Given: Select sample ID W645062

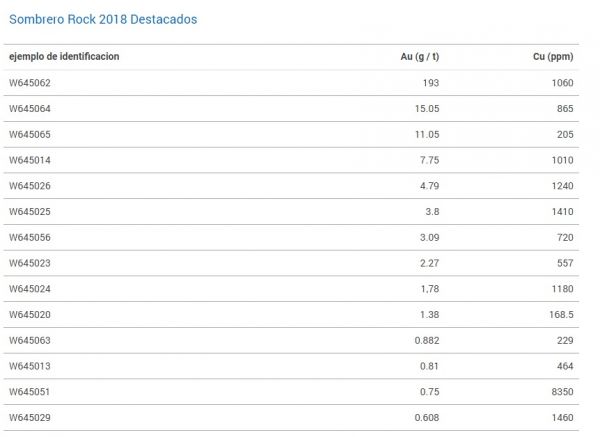Looking at the screenshot, I should (30, 83).
